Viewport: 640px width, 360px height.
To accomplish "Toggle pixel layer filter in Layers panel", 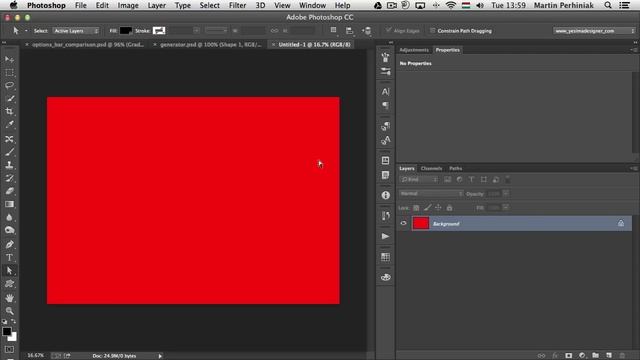I will point(448,180).
